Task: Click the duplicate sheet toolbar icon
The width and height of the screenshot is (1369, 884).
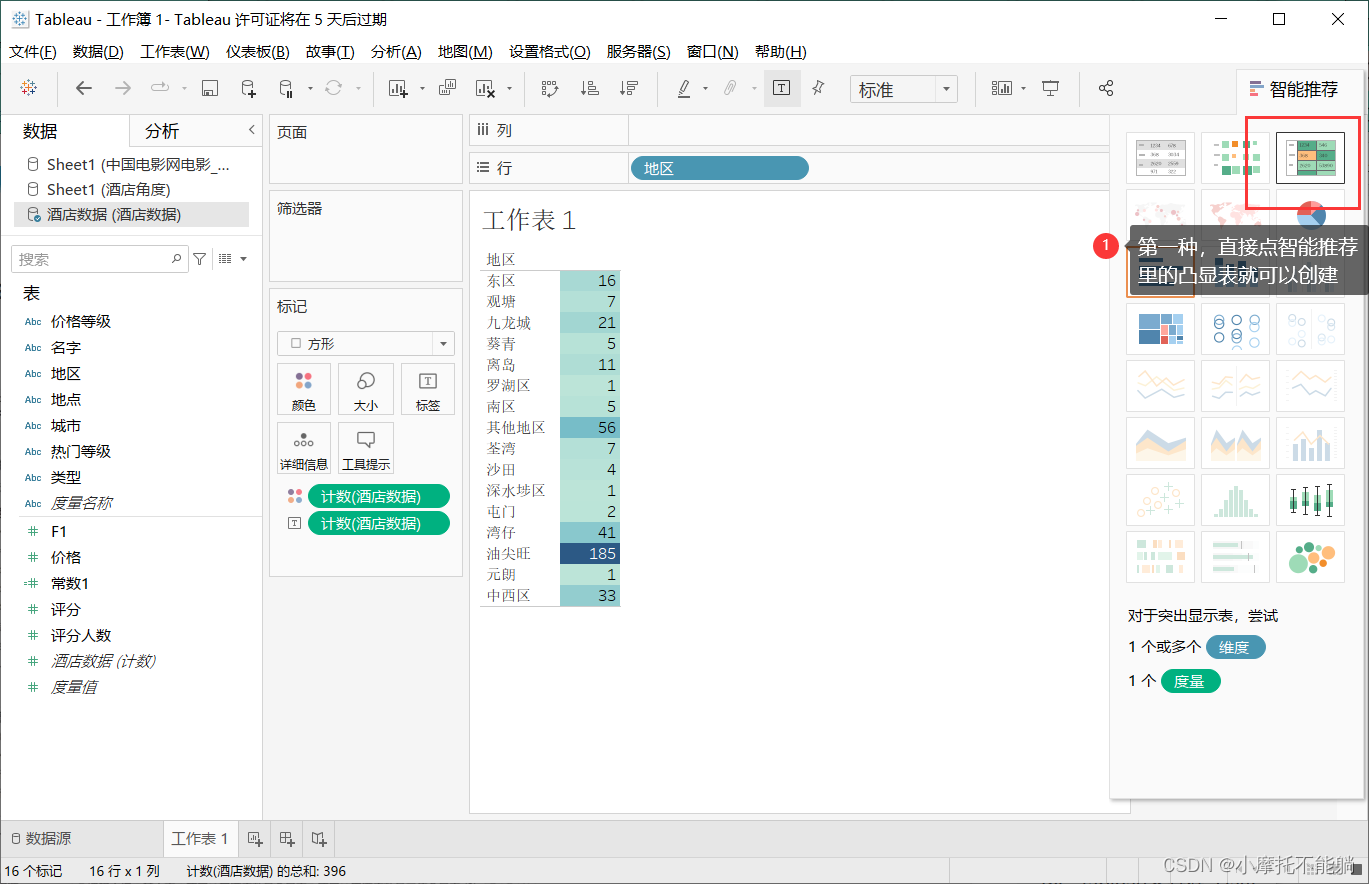Action: pos(447,88)
